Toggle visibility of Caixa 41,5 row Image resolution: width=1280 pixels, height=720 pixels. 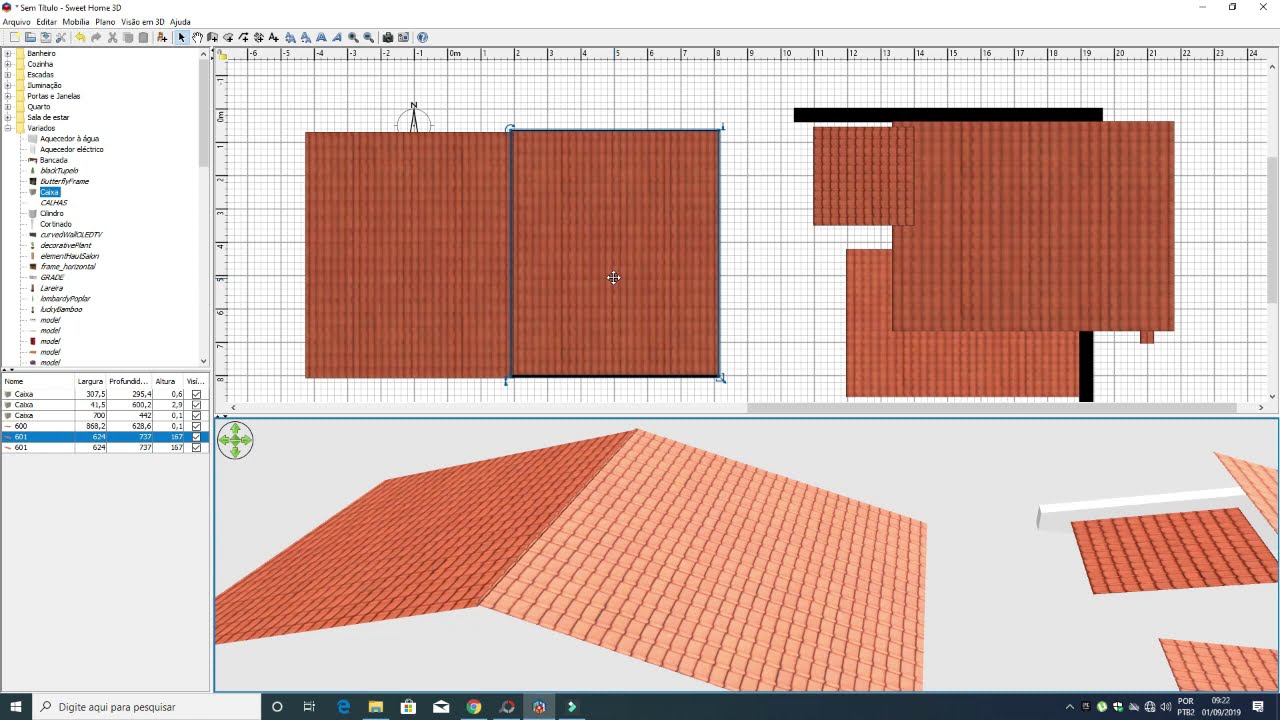pyautogui.click(x=196, y=405)
